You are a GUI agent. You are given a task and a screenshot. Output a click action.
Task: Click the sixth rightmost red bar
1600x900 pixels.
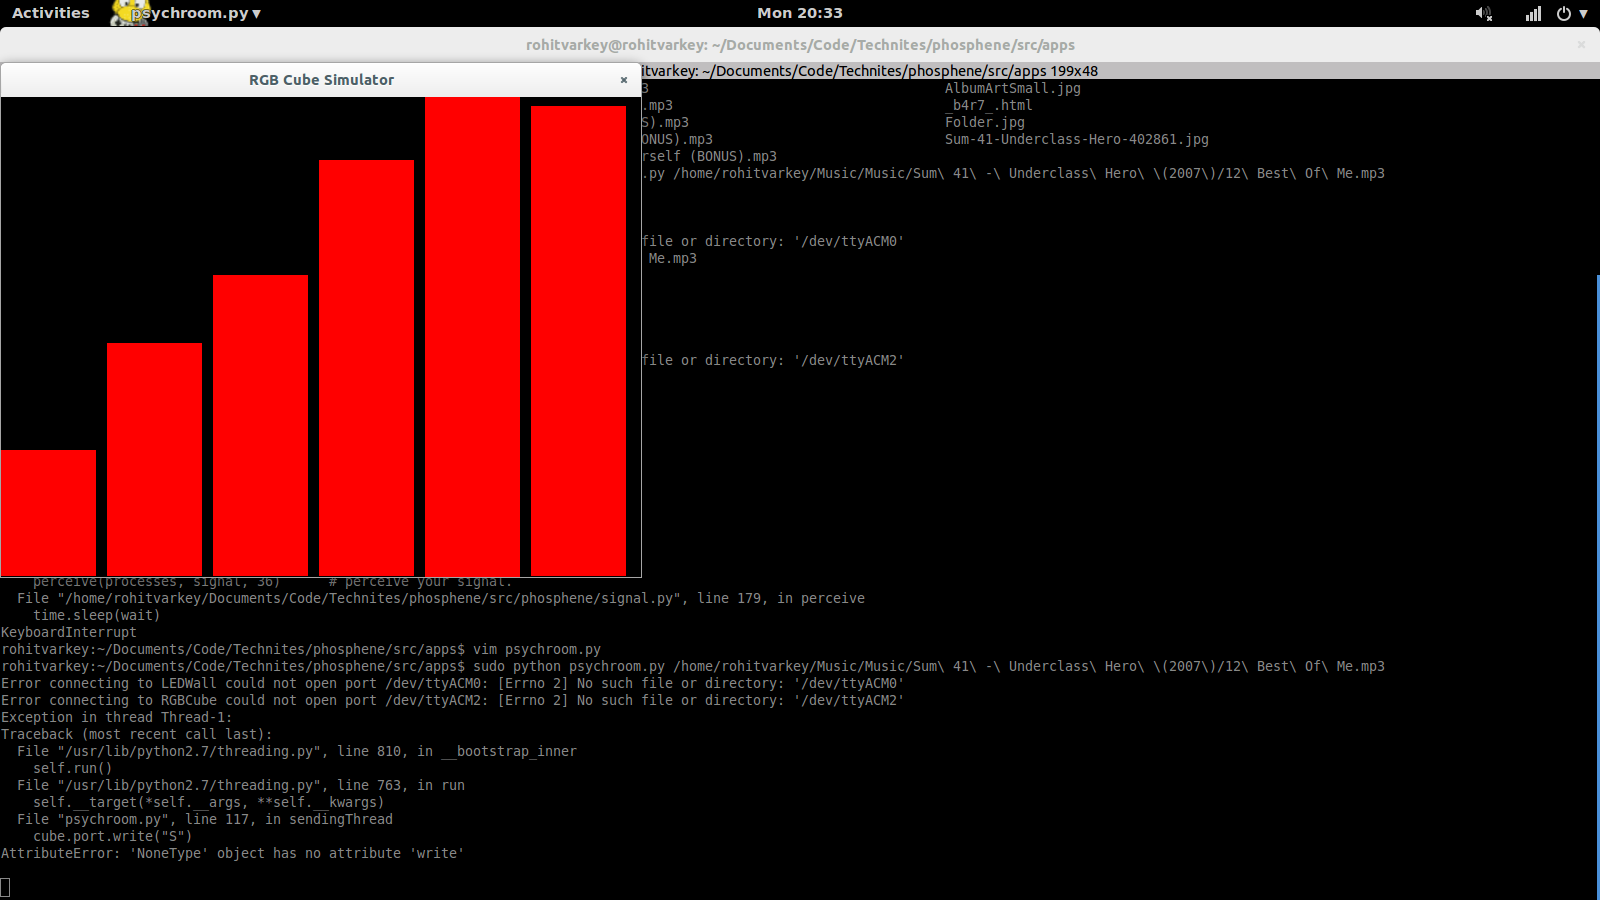(x=578, y=341)
